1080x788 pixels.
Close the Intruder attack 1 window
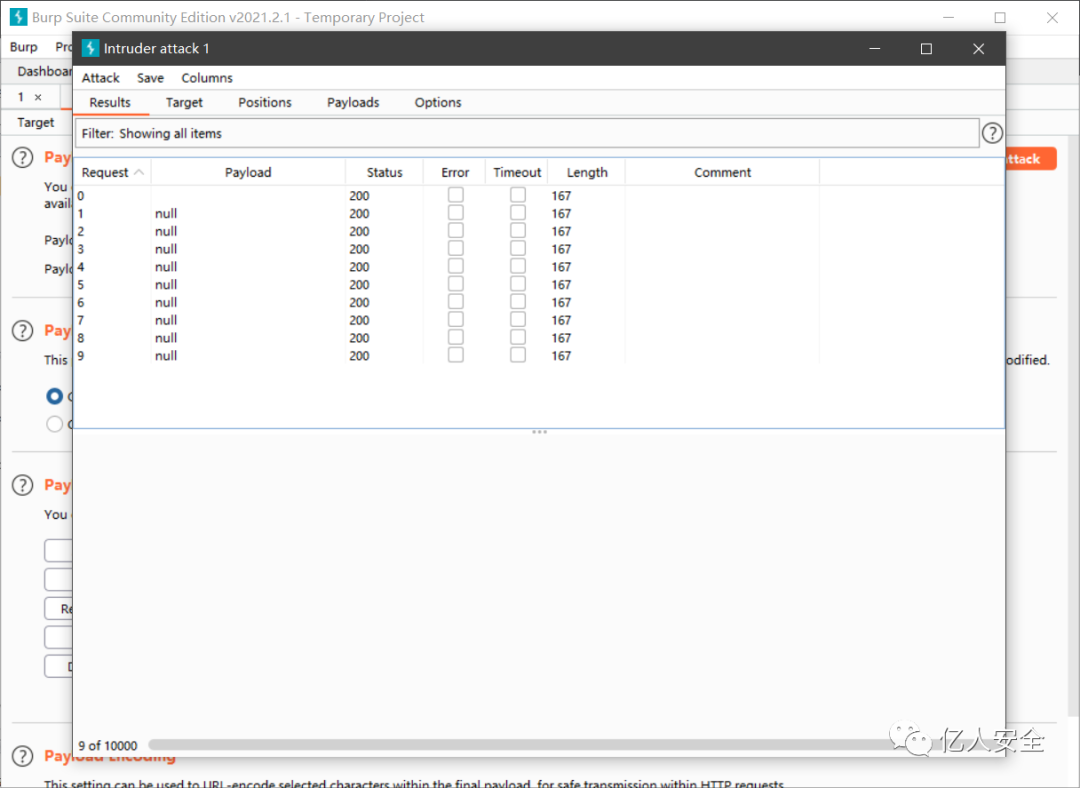pos(978,48)
